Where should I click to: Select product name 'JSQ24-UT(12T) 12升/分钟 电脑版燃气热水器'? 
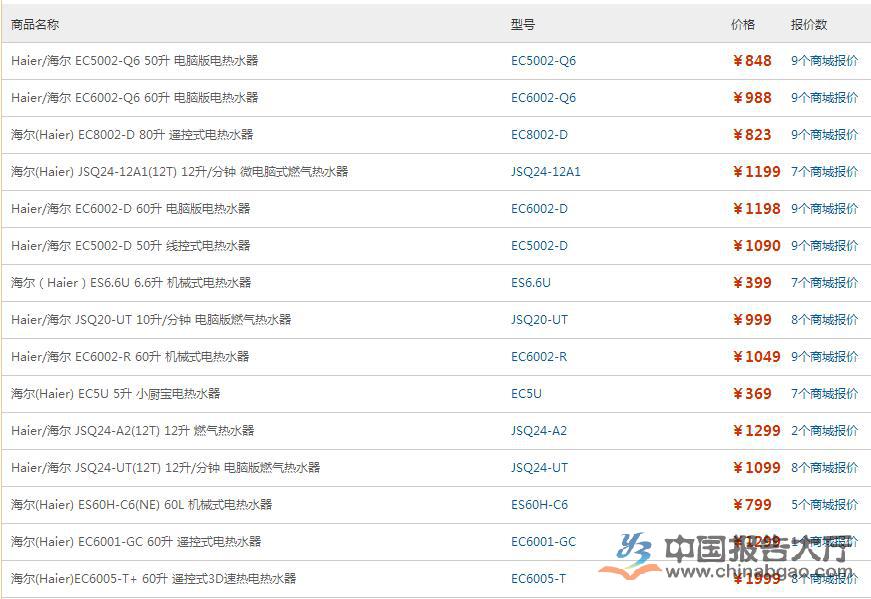[x=198, y=467]
